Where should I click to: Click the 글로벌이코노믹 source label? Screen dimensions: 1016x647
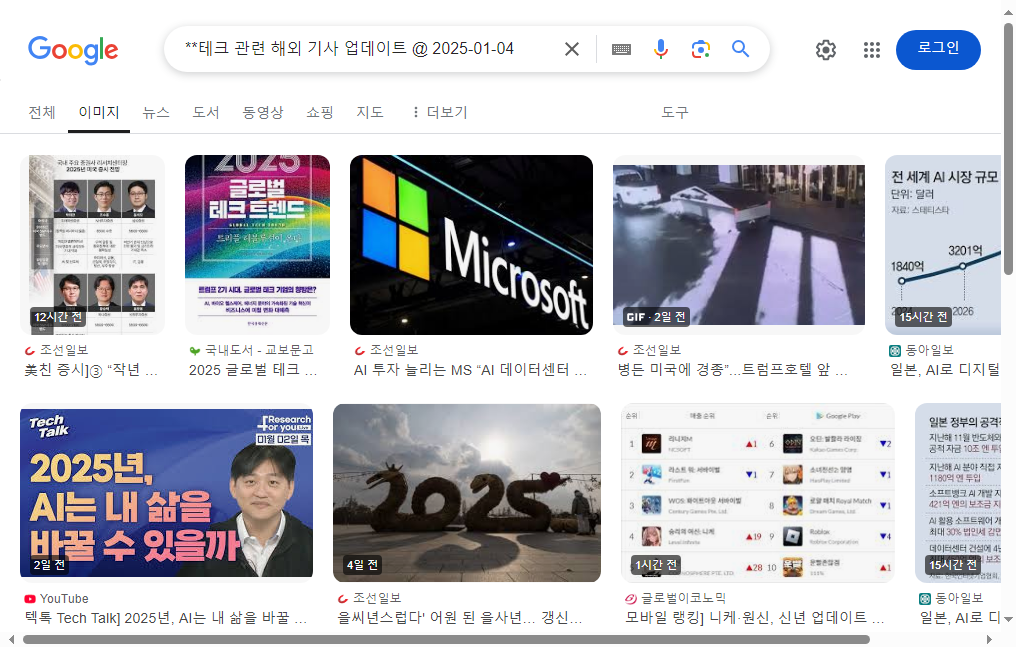coord(684,598)
